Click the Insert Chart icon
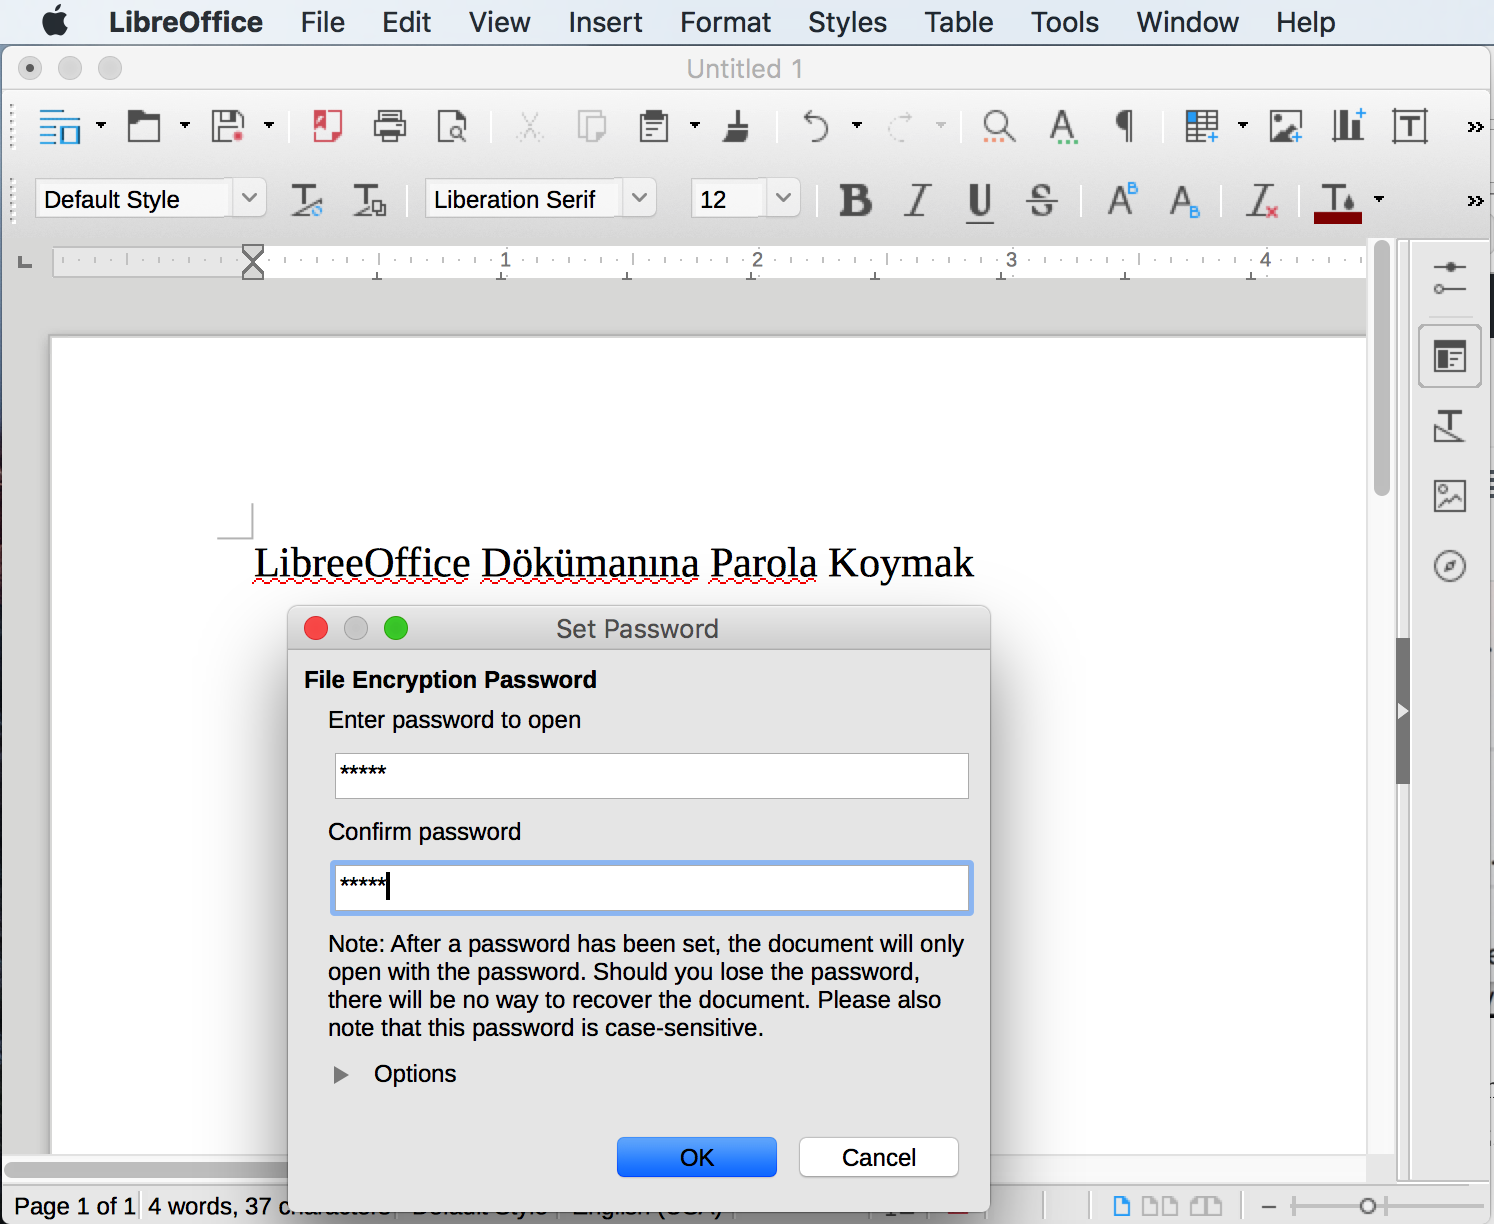 point(1348,126)
